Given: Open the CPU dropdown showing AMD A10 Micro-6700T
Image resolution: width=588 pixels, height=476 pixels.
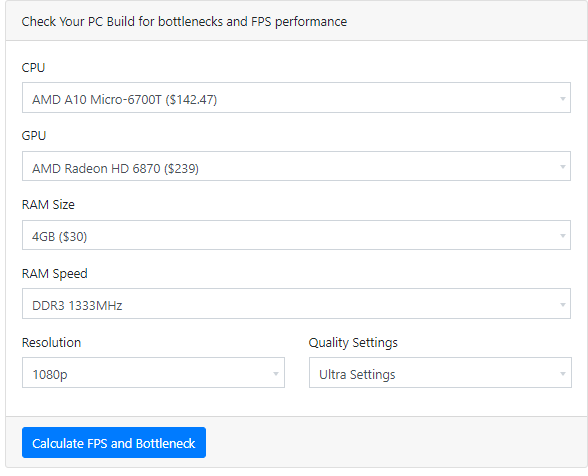Looking at the screenshot, I should 296,98.
